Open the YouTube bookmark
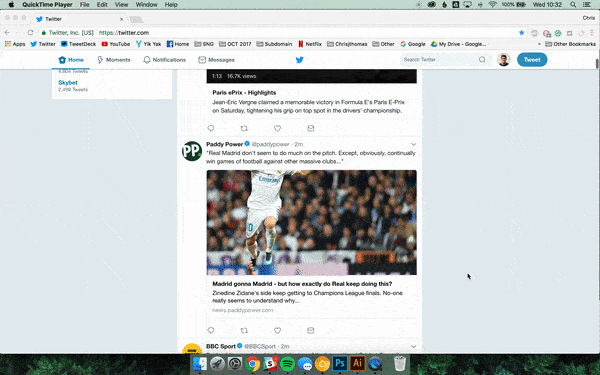Image resolution: width=600 pixels, height=375 pixels. [116, 44]
